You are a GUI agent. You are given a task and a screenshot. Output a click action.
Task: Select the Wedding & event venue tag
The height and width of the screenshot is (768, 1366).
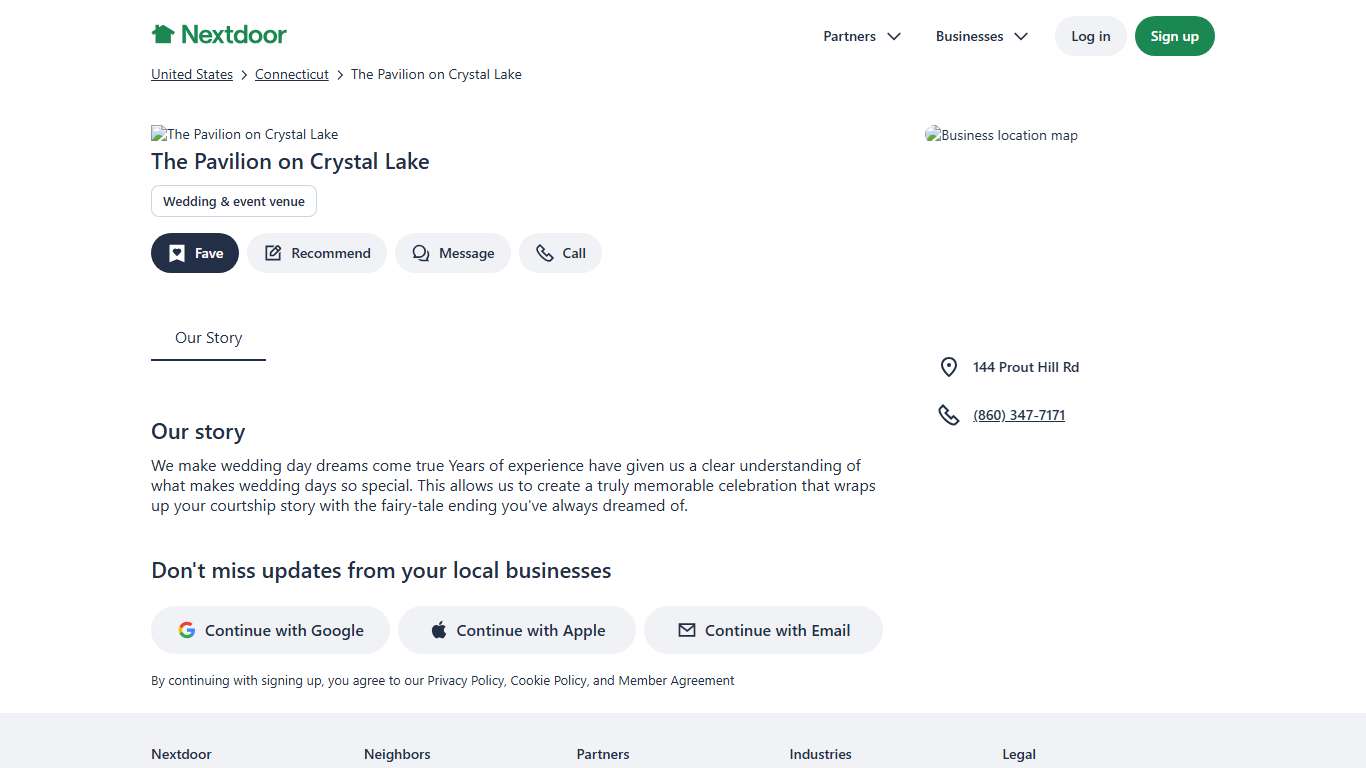coord(234,201)
